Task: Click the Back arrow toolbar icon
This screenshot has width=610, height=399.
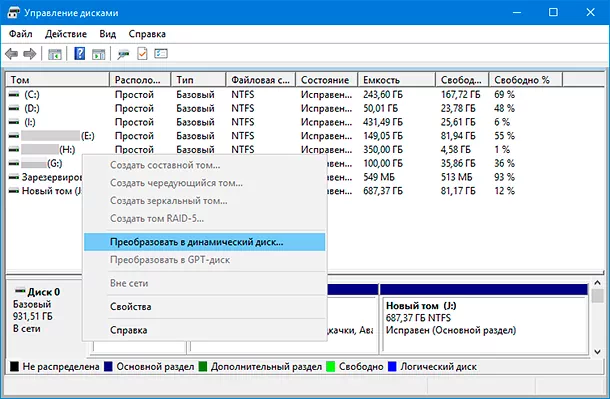Action: point(12,54)
